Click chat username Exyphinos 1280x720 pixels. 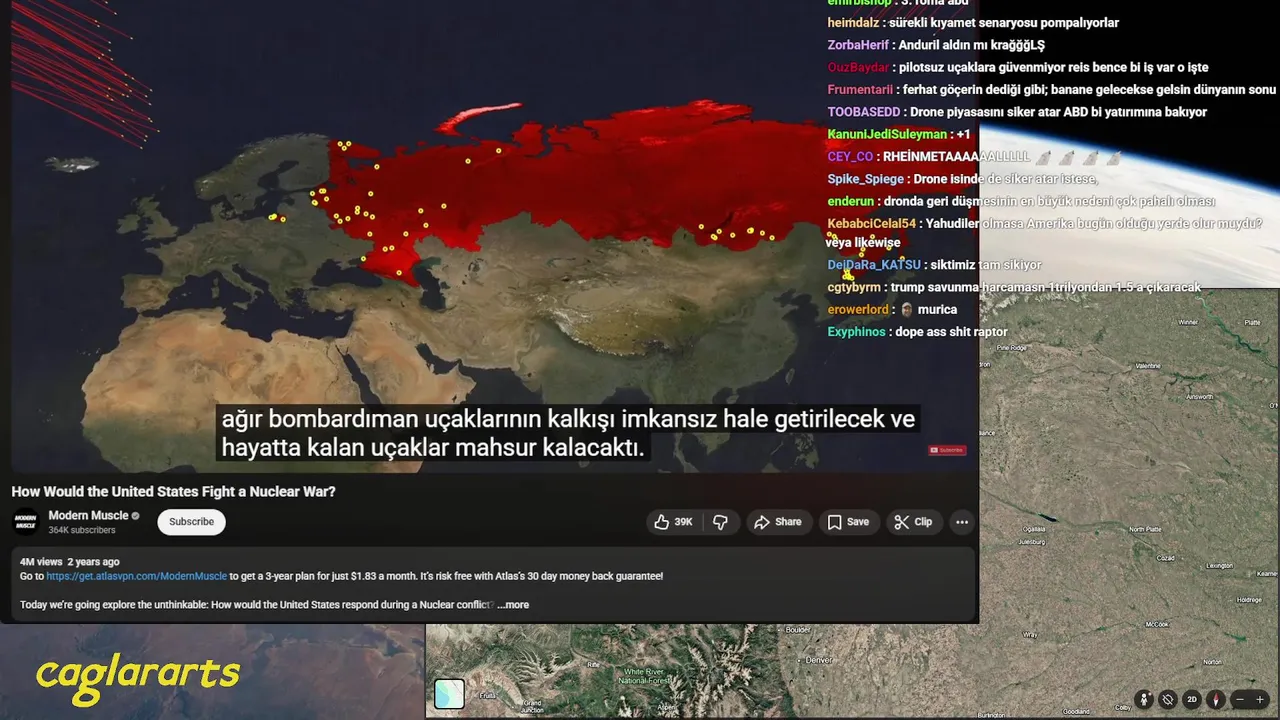857,332
